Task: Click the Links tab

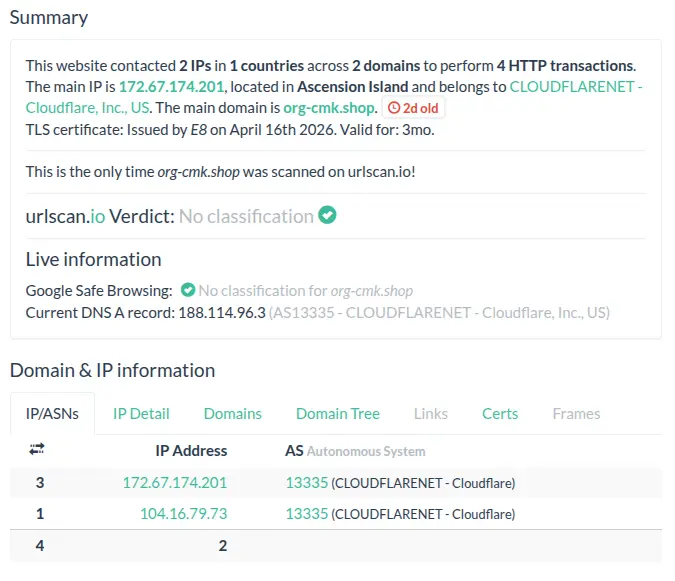Action: pyautogui.click(x=431, y=413)
